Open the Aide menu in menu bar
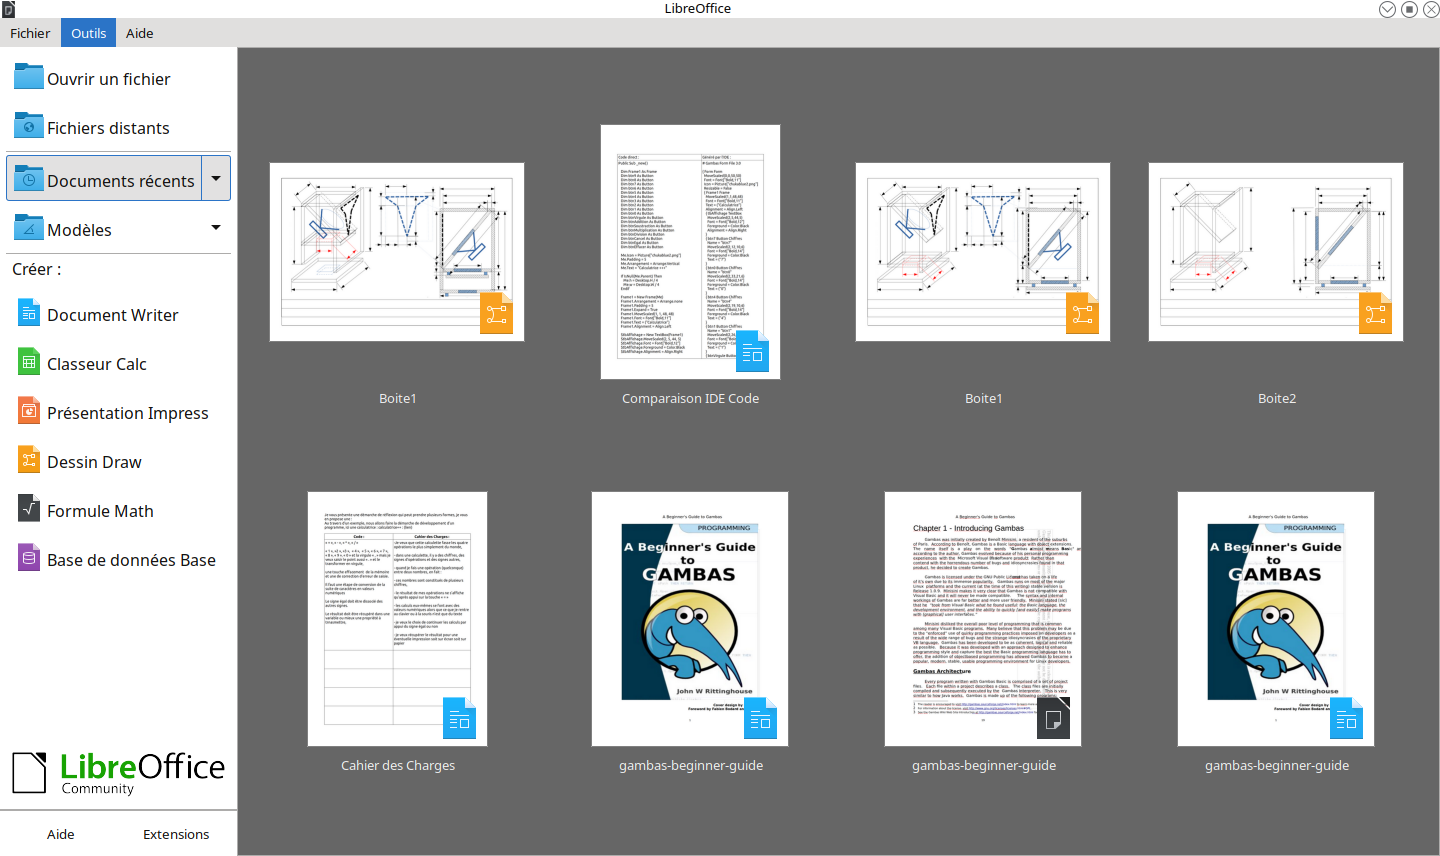This screenshot has height=856, width=1440. [x=140, y=33]
